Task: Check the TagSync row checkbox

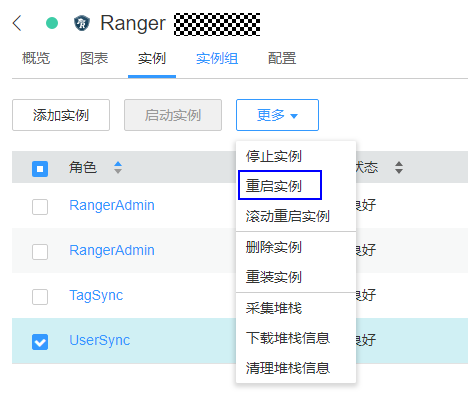Action: point(40,297)
